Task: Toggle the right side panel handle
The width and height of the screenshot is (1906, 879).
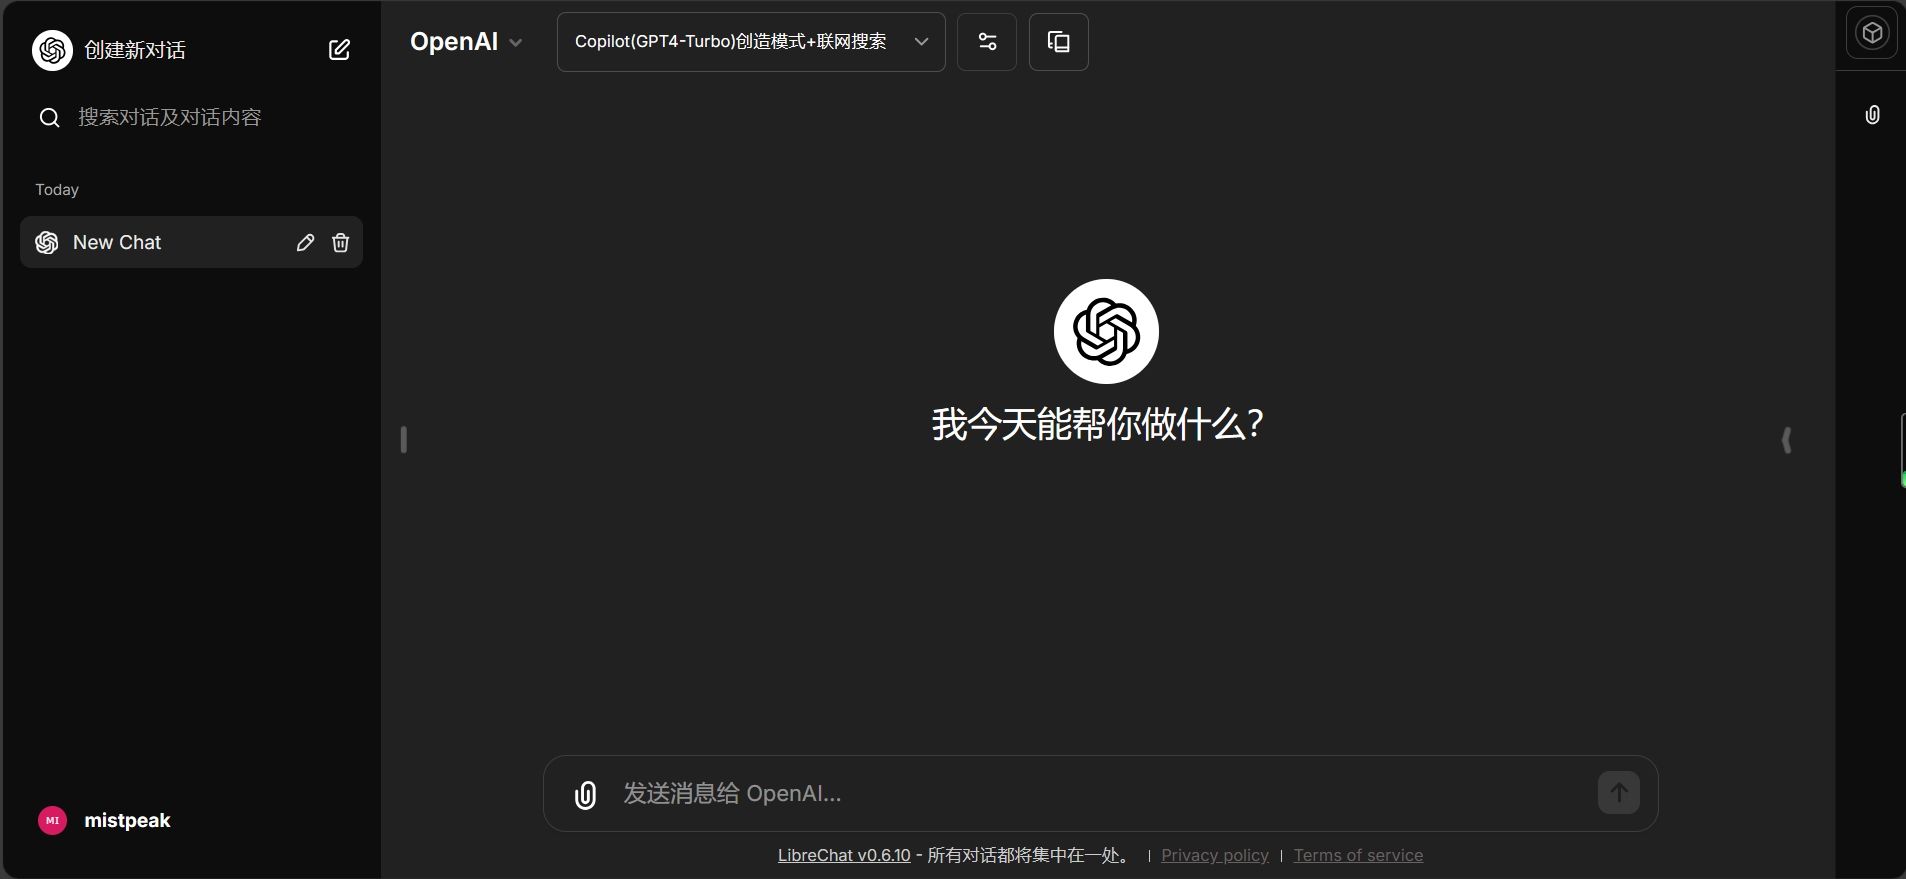Action: (x=1786, y=440)
